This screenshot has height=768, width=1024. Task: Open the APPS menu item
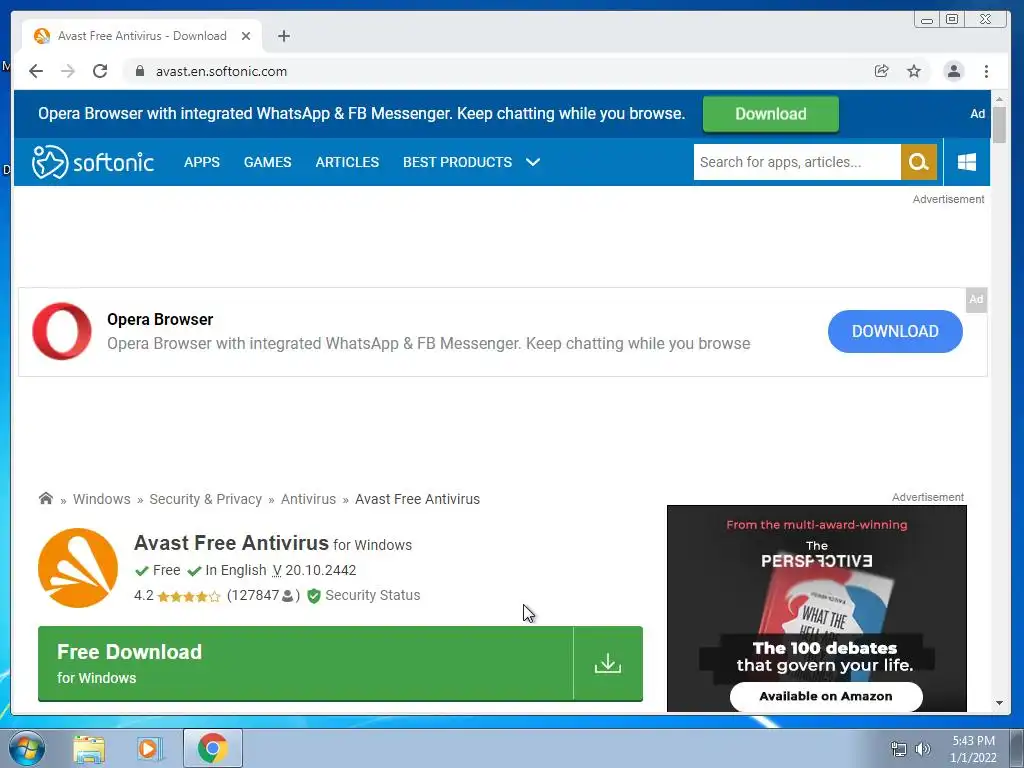[202, 162]
